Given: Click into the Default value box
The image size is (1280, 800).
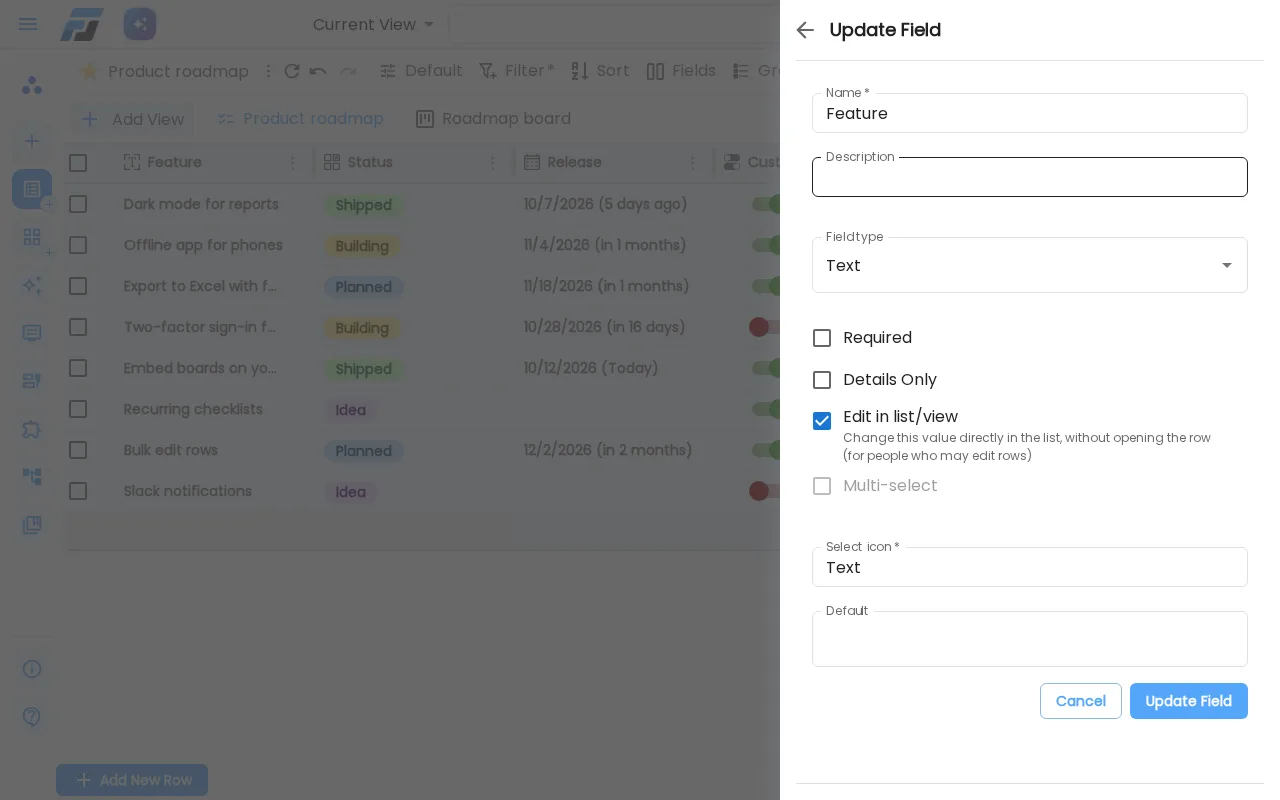Looking at the screenshot, I should [1030, 639].
